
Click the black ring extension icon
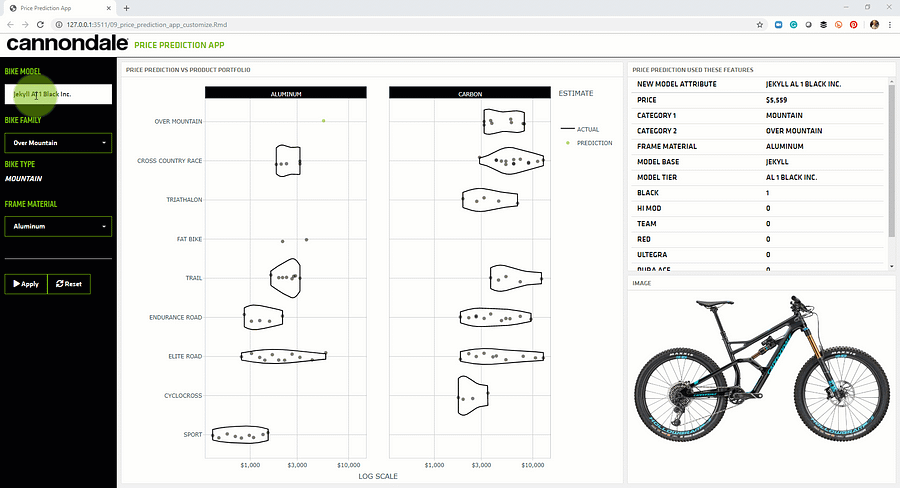(x=808, y=25)
